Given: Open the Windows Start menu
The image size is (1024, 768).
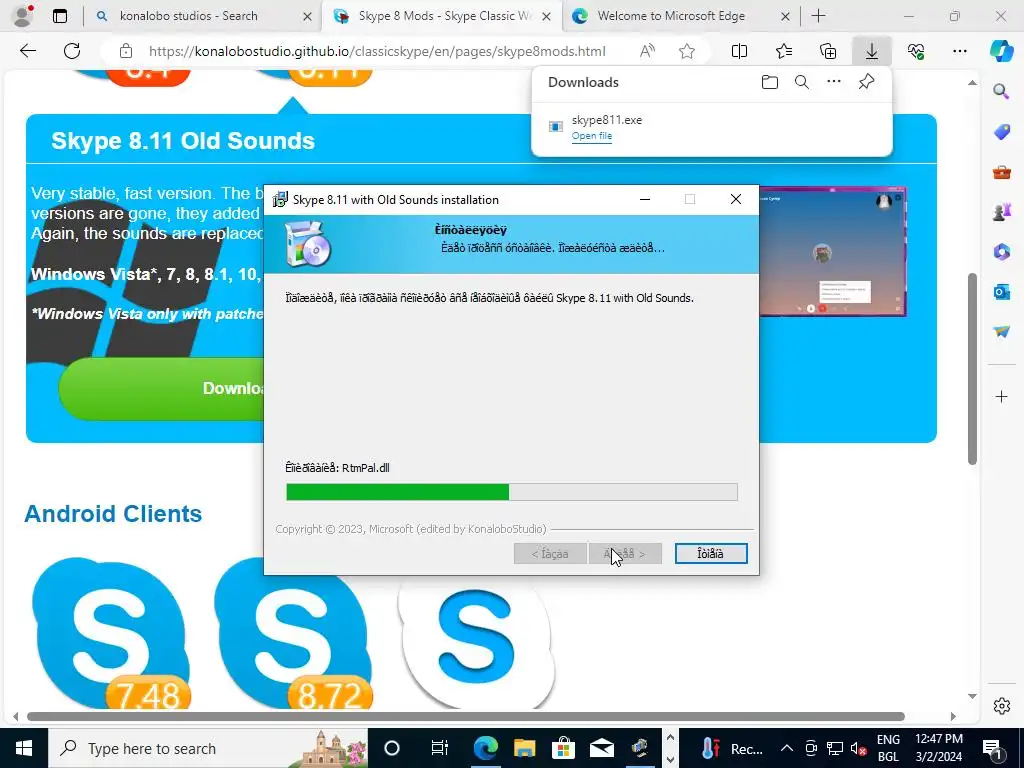Looking at the screenshot, I should [24, 748].
